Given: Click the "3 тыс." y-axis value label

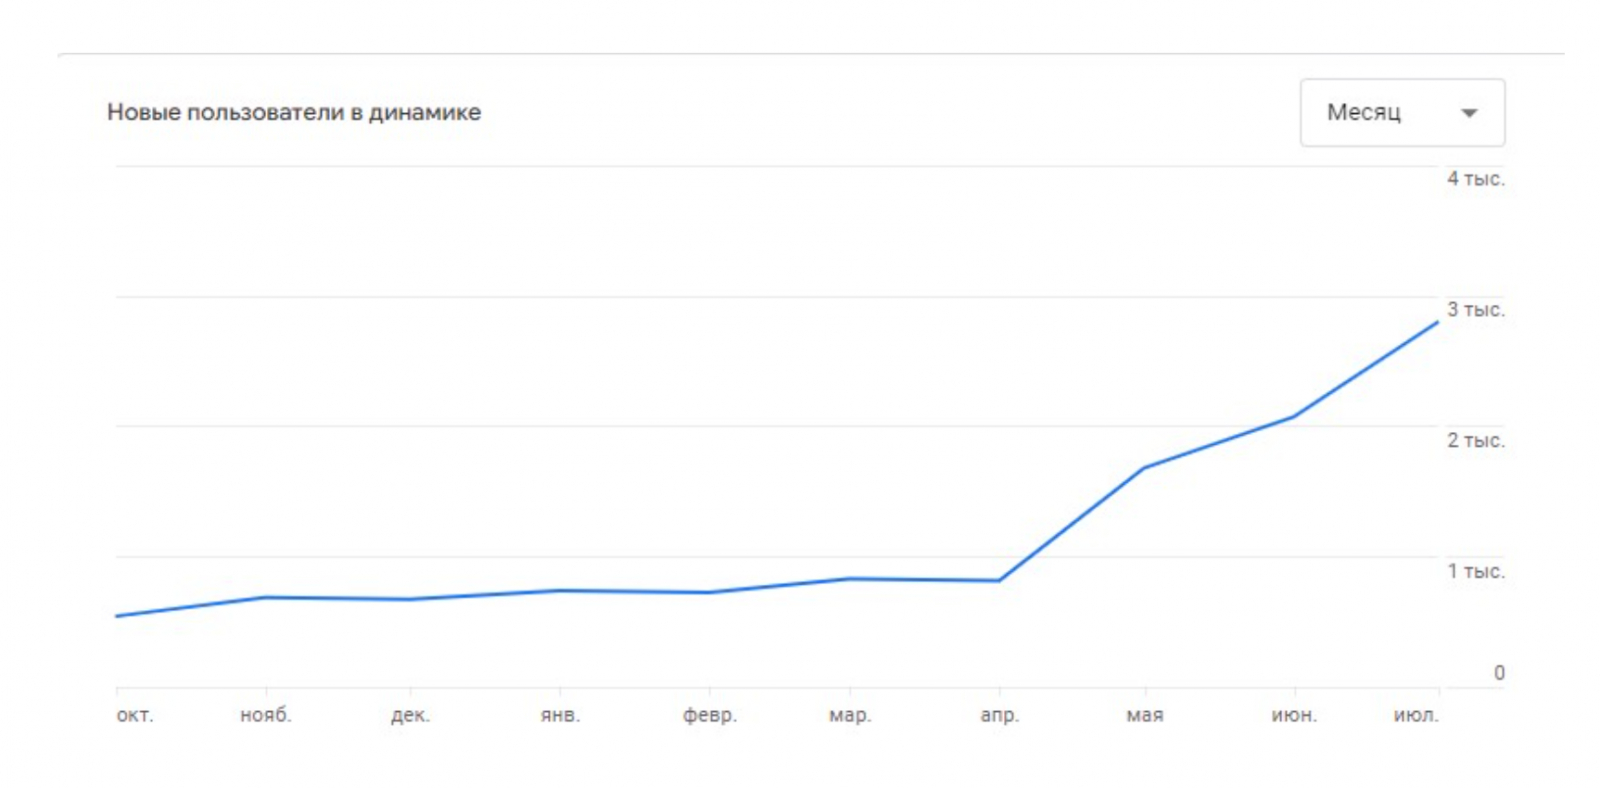Looking at the screenshot, I should pos(1475,310).
